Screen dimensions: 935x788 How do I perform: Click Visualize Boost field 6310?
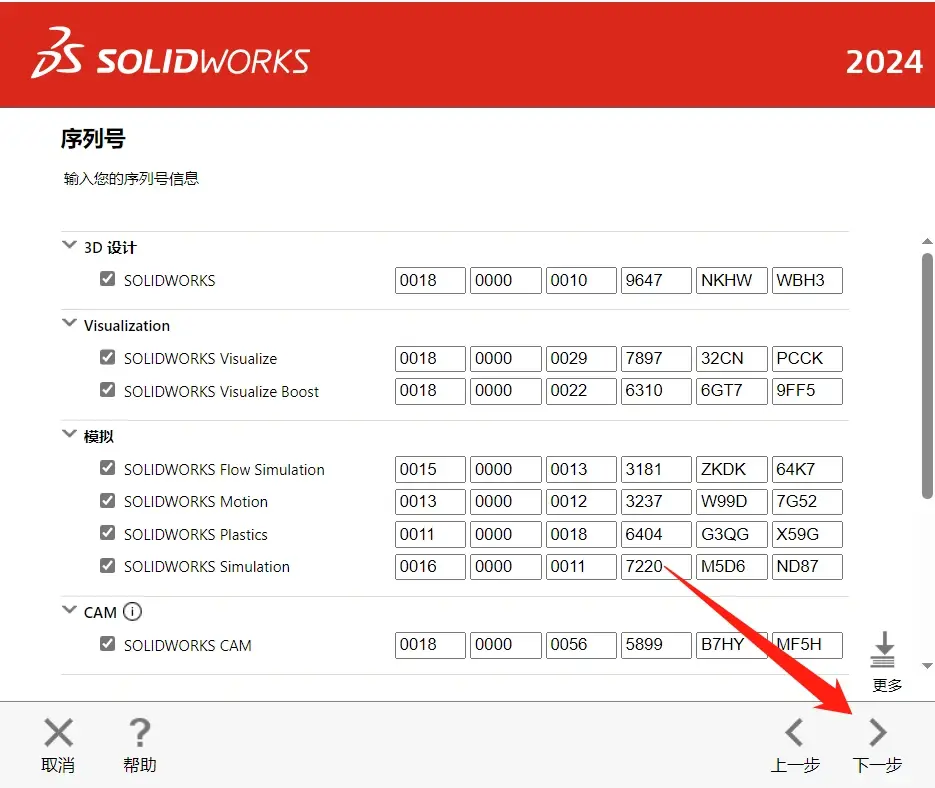point(656,391)
